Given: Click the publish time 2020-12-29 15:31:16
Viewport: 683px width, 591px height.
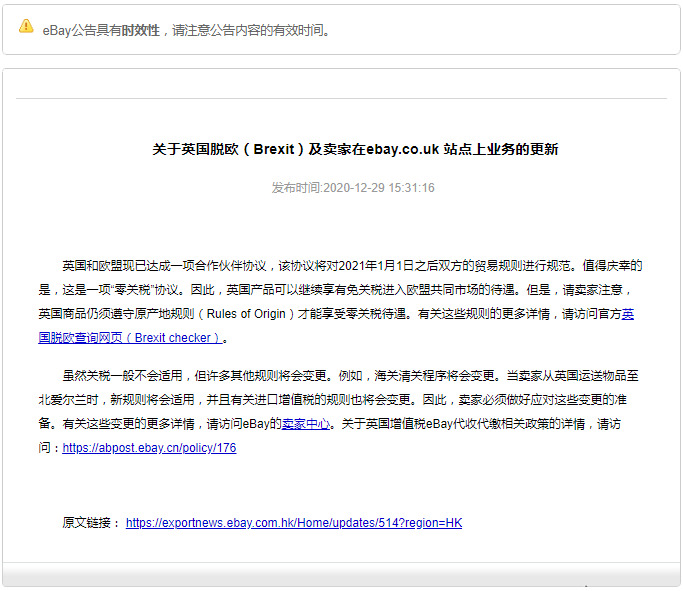Looking at the screenshot, I should point(353,188).
